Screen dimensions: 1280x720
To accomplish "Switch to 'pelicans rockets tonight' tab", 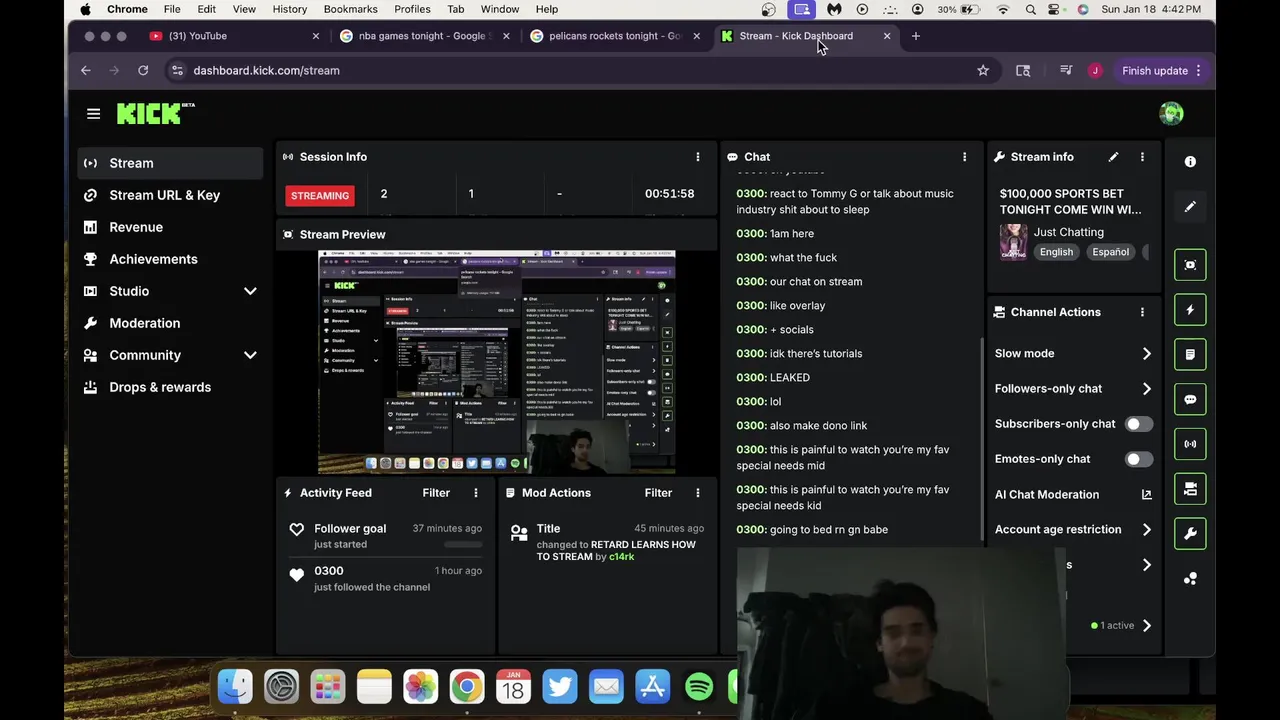I will [614, 36].
